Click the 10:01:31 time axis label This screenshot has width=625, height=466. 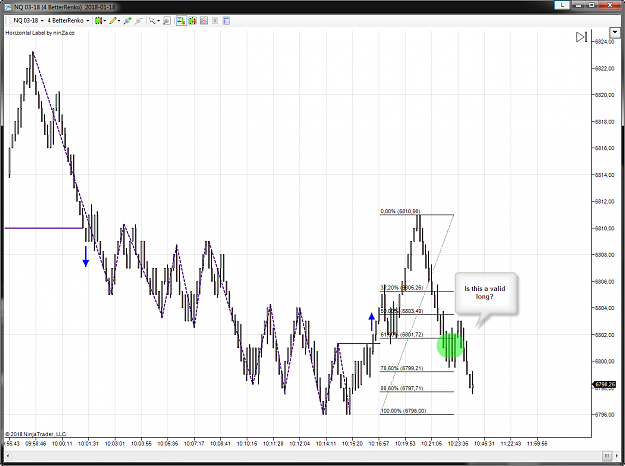(x=88, y=444)
